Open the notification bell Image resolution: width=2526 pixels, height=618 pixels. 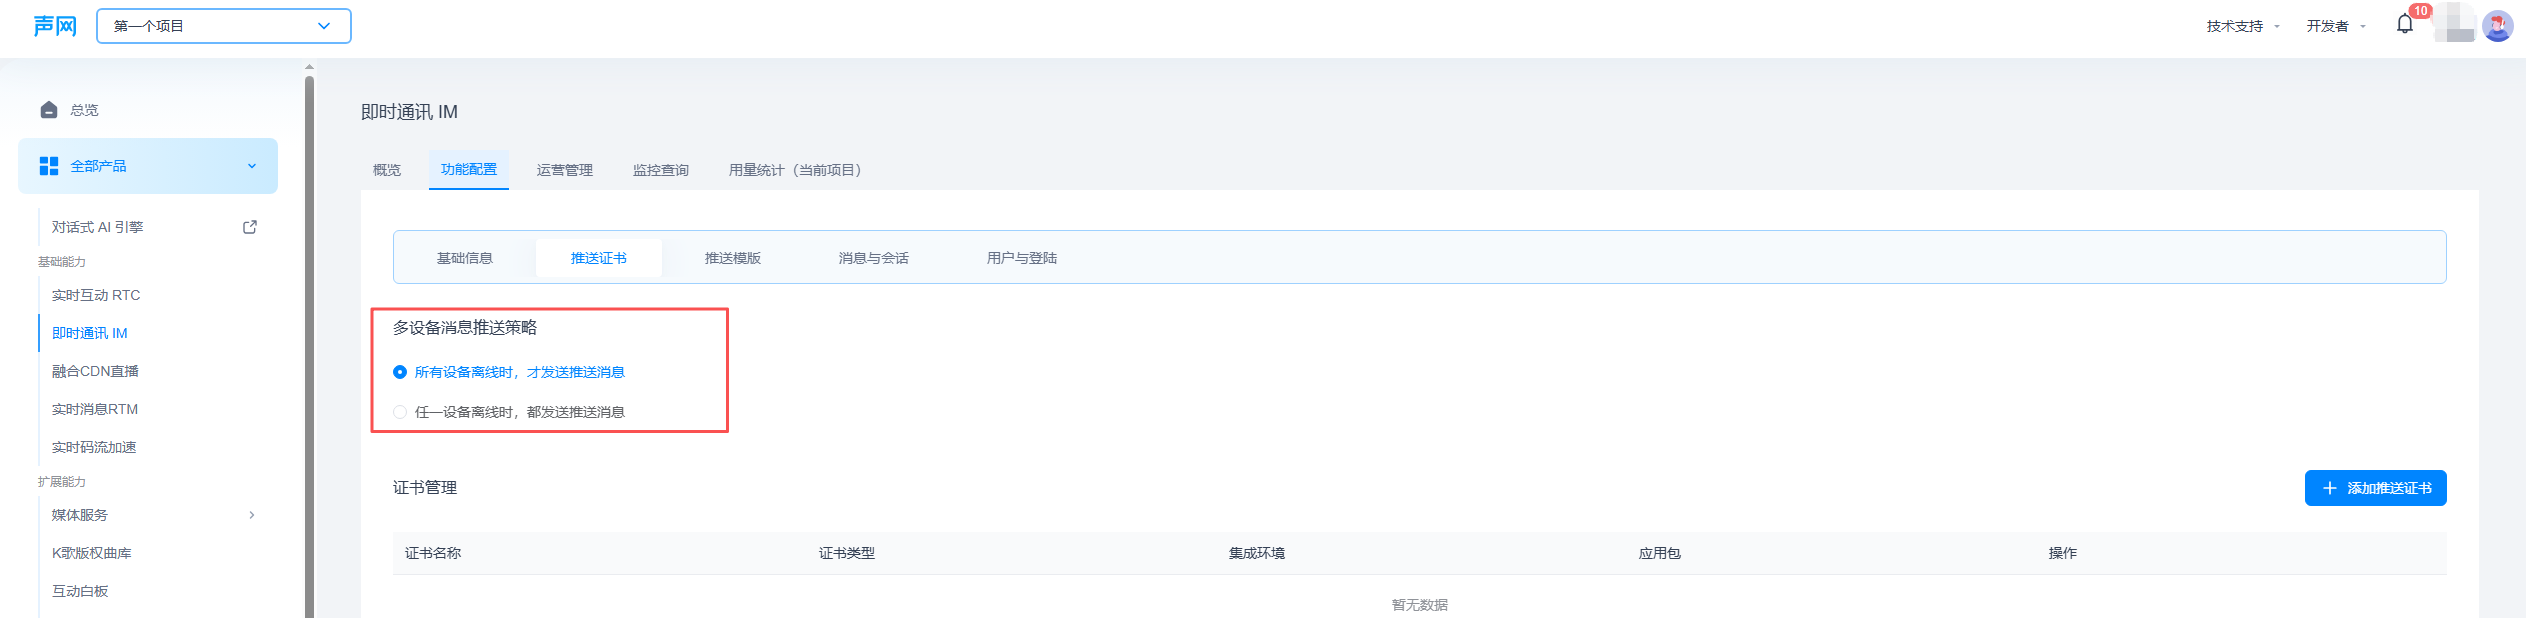pos(2405,25)
